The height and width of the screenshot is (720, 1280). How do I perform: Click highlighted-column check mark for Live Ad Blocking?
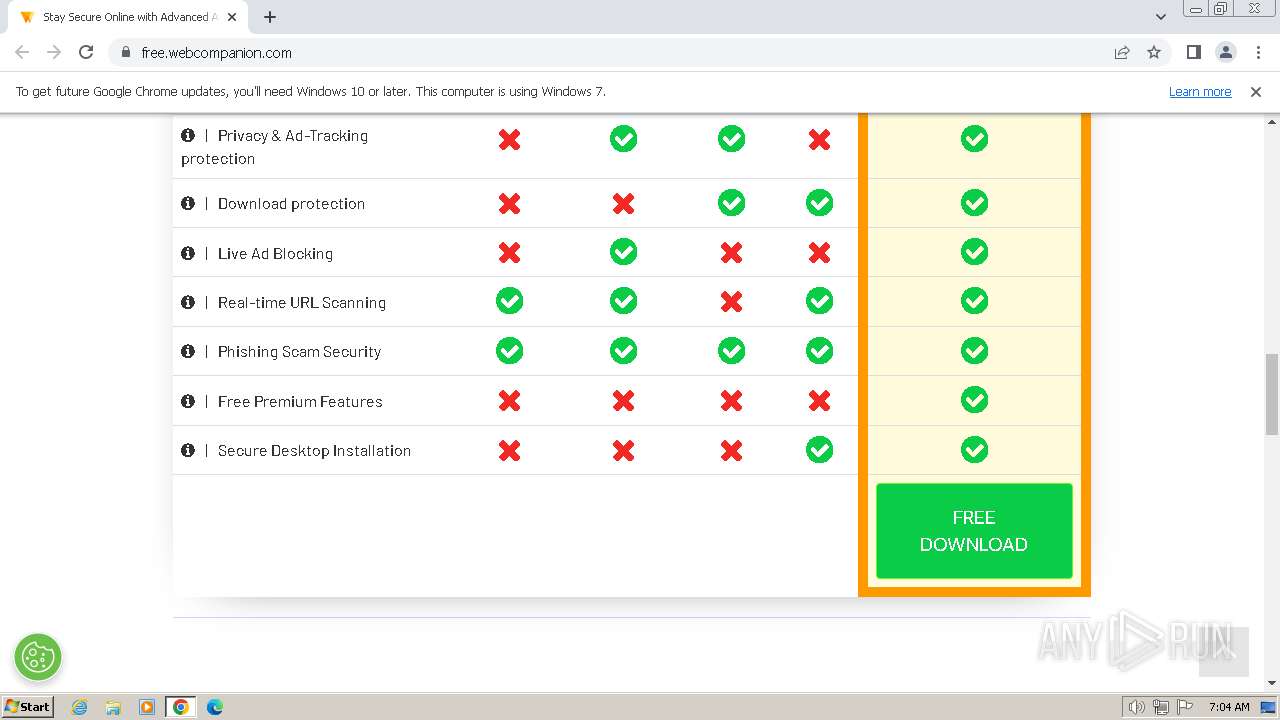974,252
